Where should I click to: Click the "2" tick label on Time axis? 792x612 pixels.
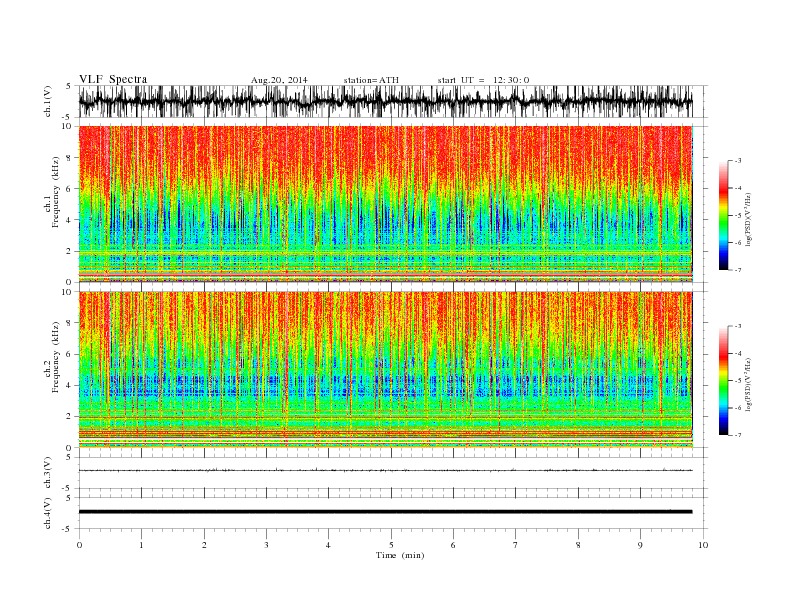pyautogui.click(x=204, y=545)
